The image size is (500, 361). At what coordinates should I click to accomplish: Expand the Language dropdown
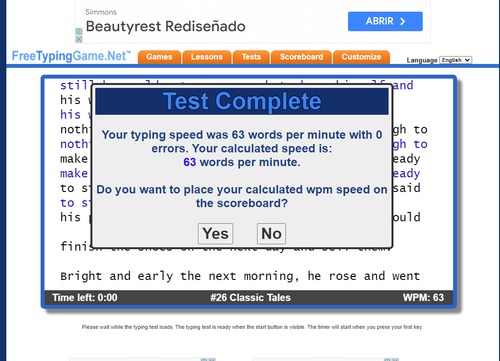pos(455,60)
